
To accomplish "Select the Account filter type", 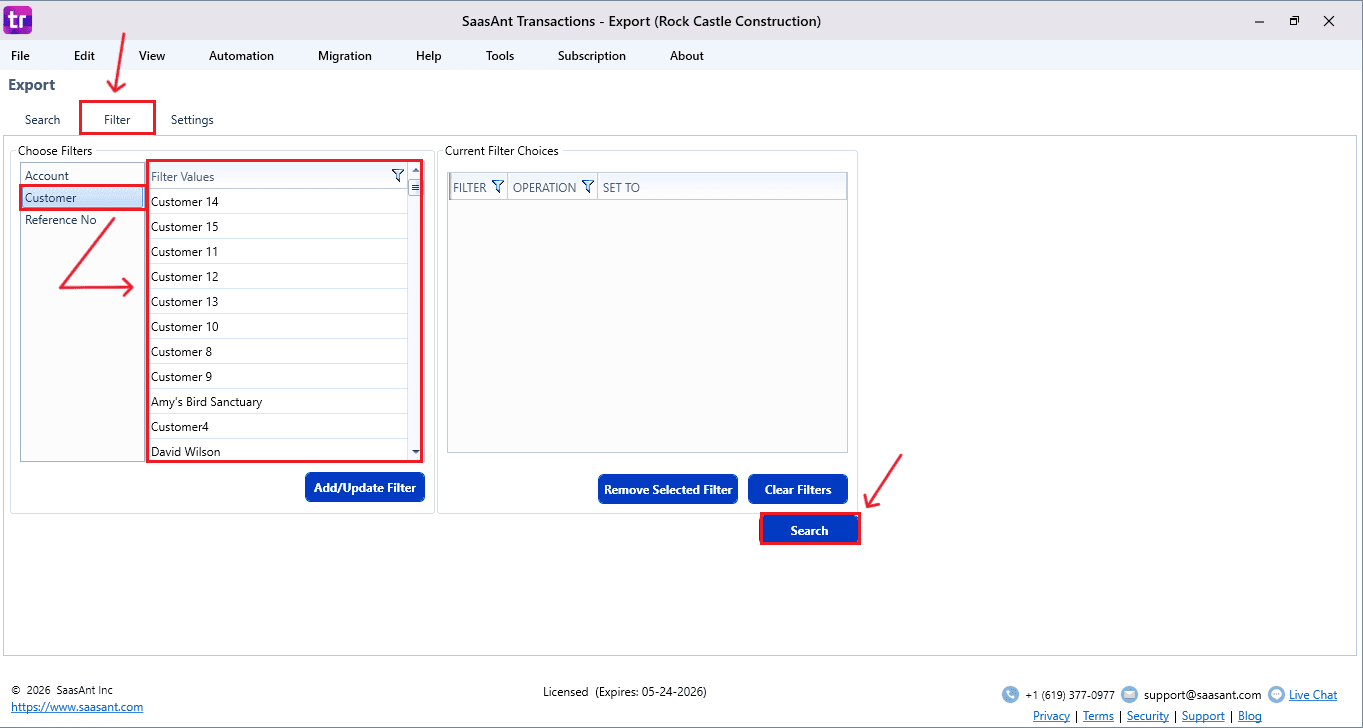I will [83, 176].
